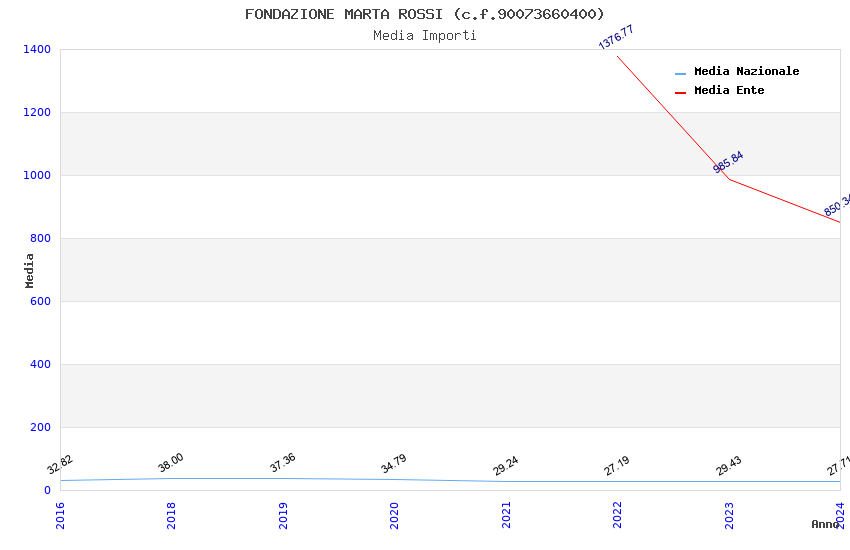Screen dimensions: 850x550
Task: Click the data label 34.79
Action: pyautogui.click(x=394, y=463)
